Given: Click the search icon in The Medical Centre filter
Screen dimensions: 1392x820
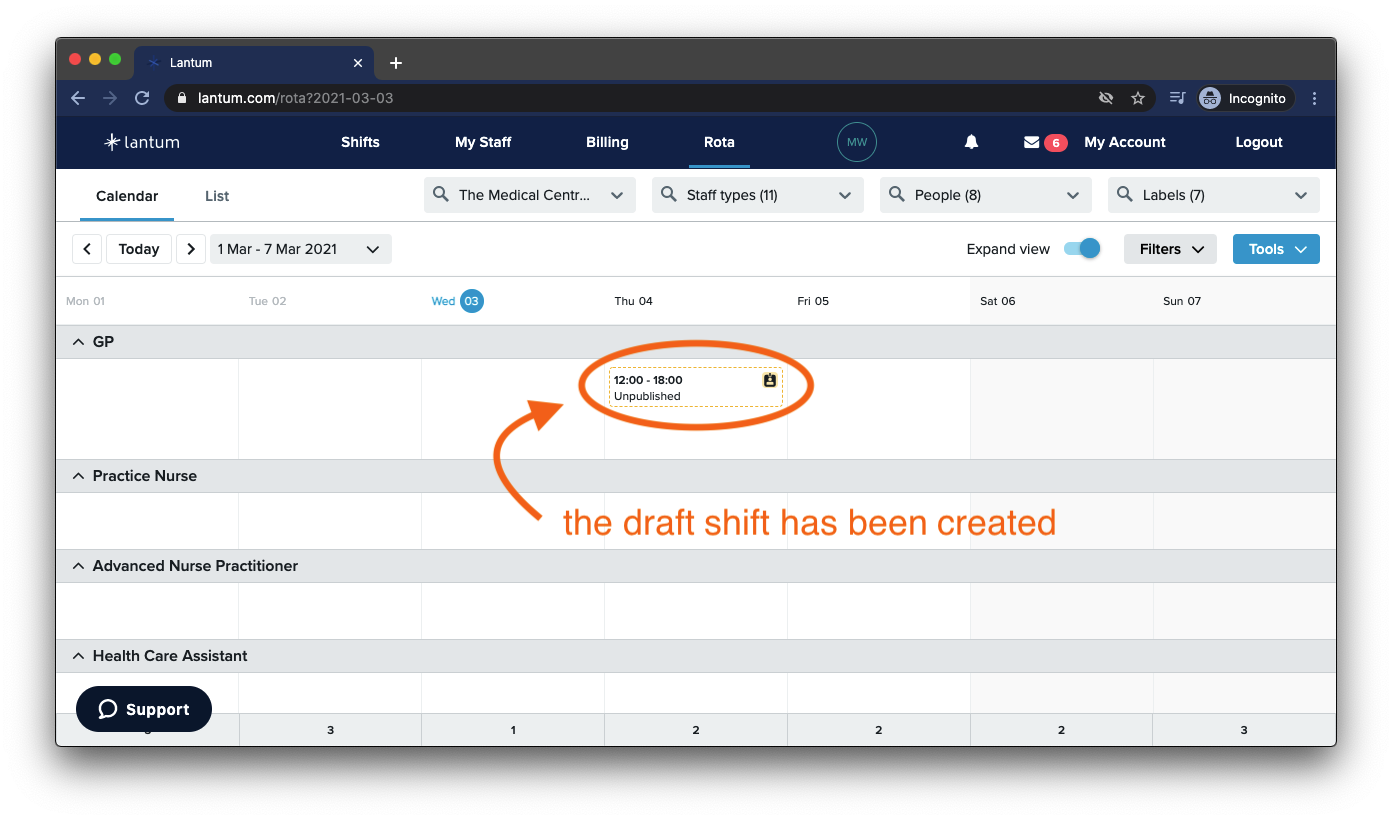Looking at the screenshot, I should click(441, 194).
